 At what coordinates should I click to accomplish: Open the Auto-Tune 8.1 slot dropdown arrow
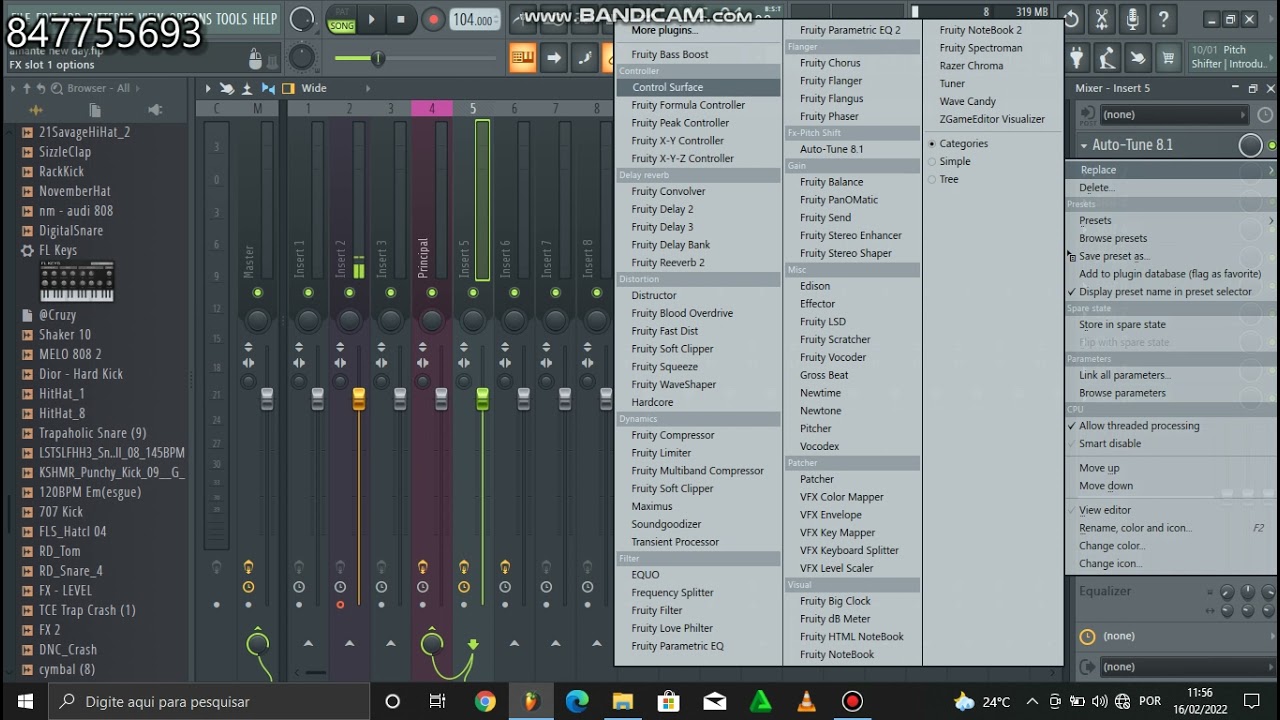pyautogui.click(x=1084, y=146)
